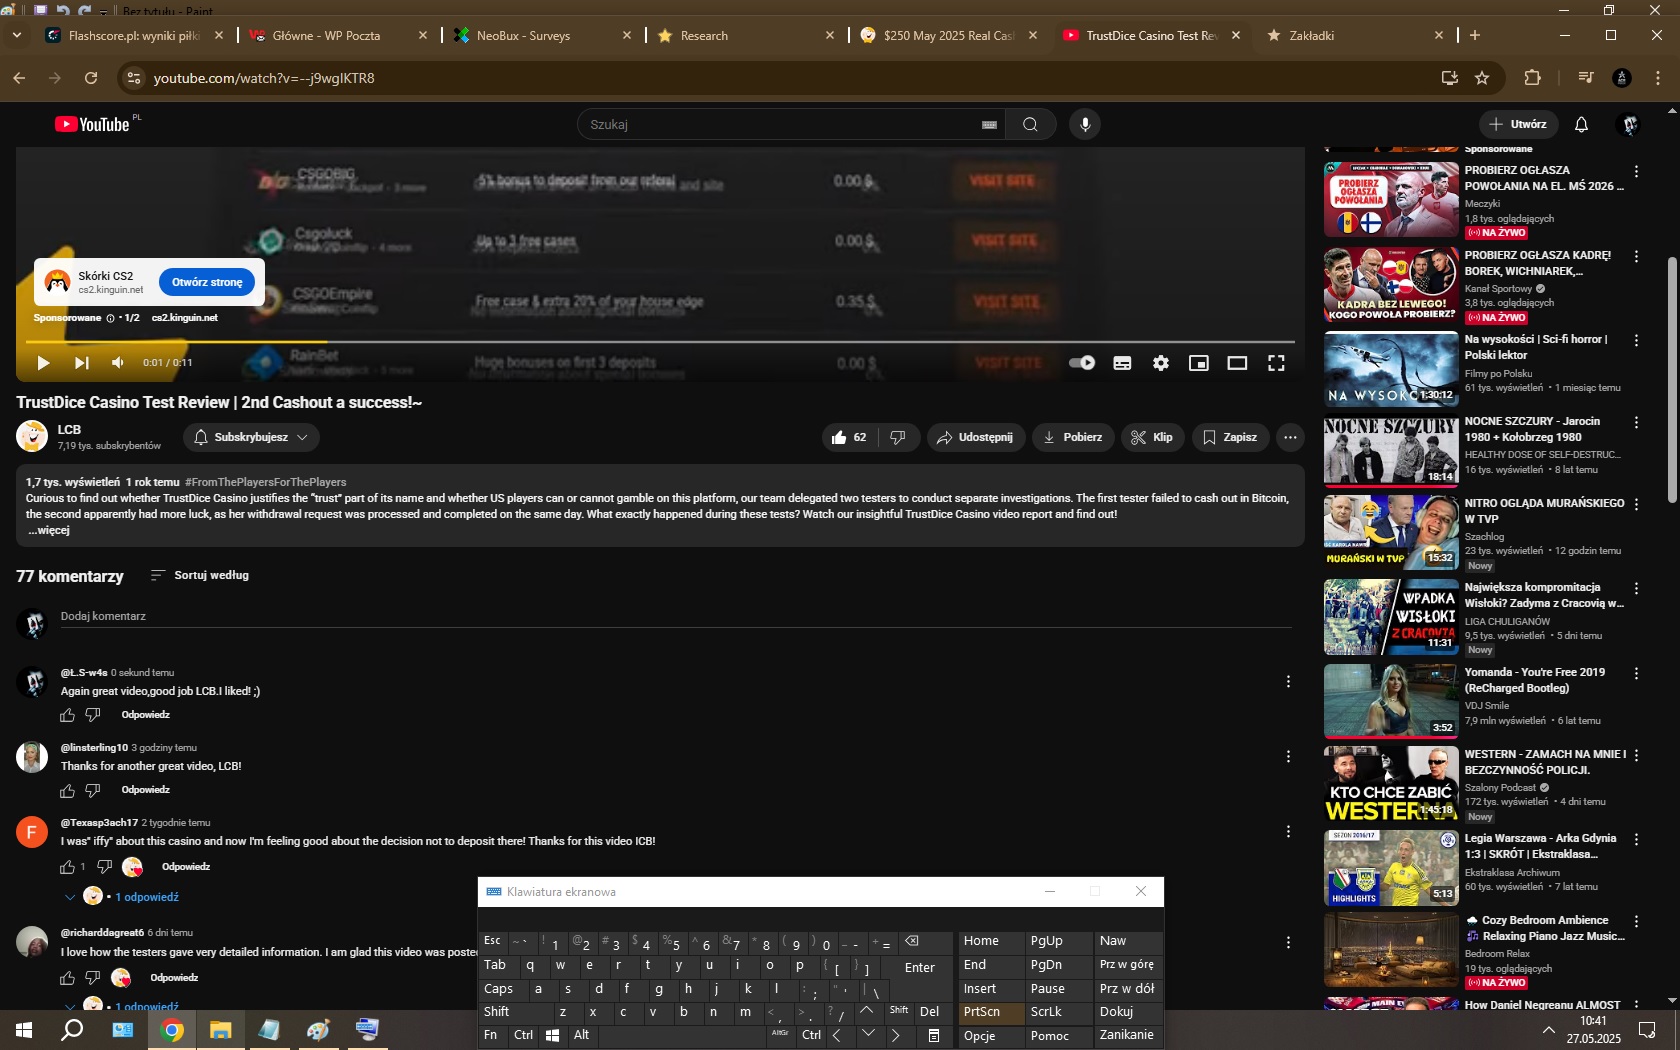The image size is (1680, 1050).
Task: Open menu for Yomanda recommended video
Action: 1636,674
